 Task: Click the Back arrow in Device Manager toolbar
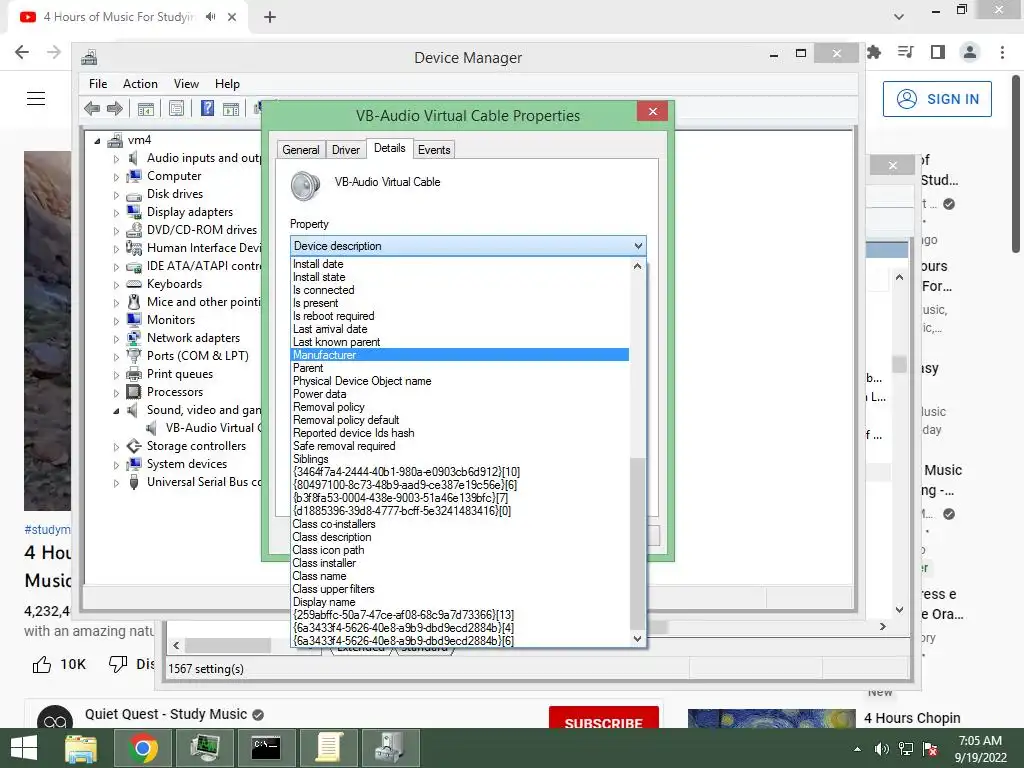(92, 108)
